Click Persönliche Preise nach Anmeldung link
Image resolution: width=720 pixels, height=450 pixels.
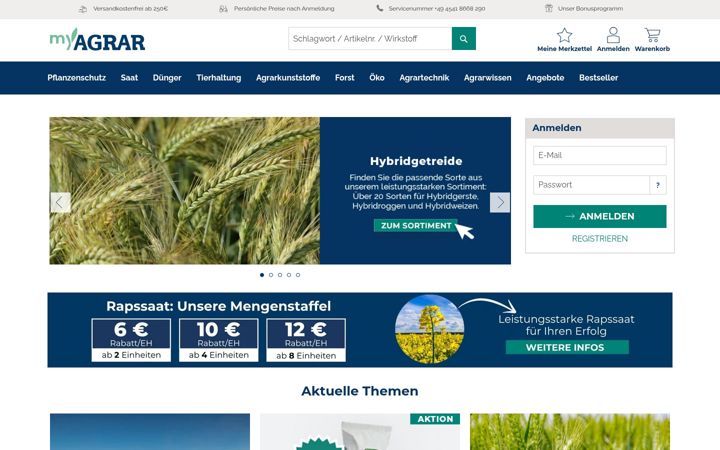[x=284, y=9]
